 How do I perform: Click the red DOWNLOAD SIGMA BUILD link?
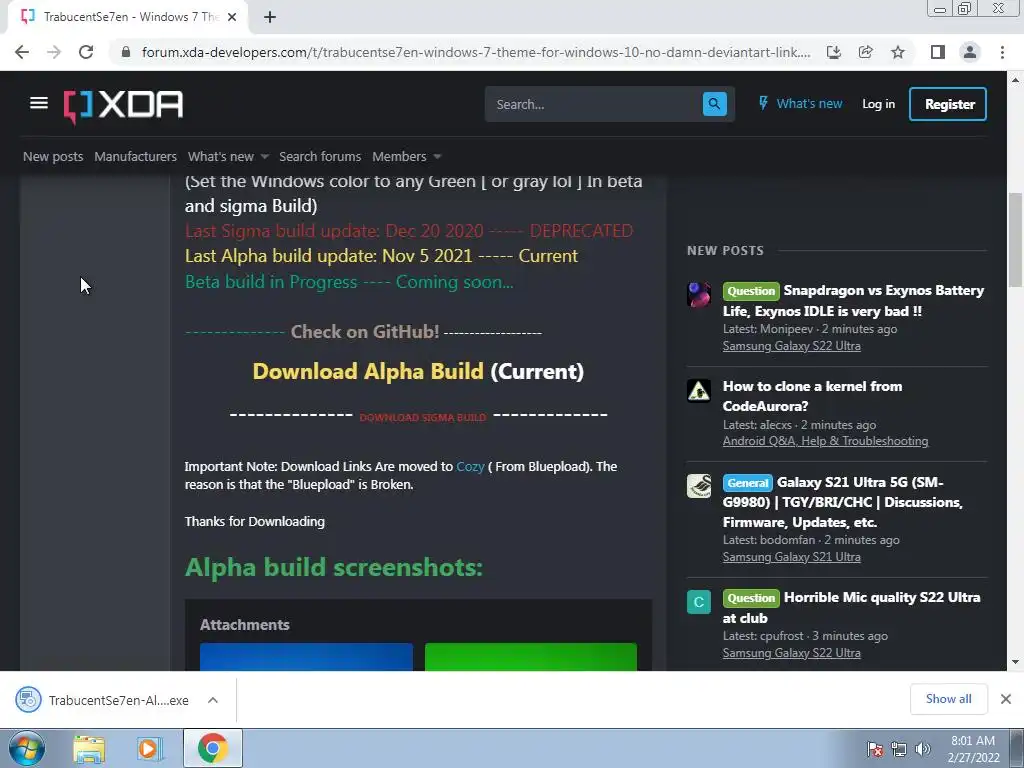pyautogui.click(x=423, y=417)
